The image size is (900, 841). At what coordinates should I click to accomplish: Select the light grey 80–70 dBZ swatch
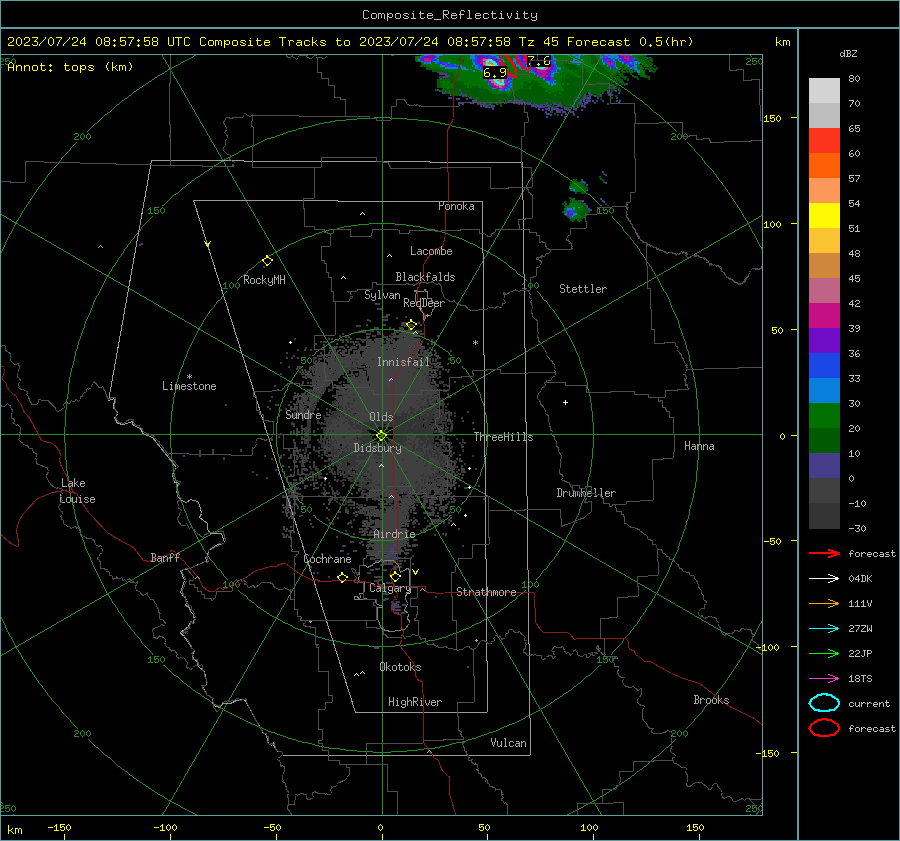point(824,91)
